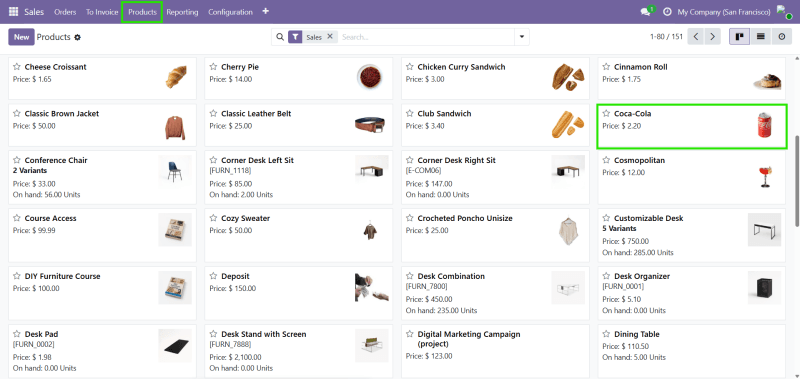The image size is (800, 379).
Task: Favorite the Chicken Curry Sandwich star
Action: 409,67
